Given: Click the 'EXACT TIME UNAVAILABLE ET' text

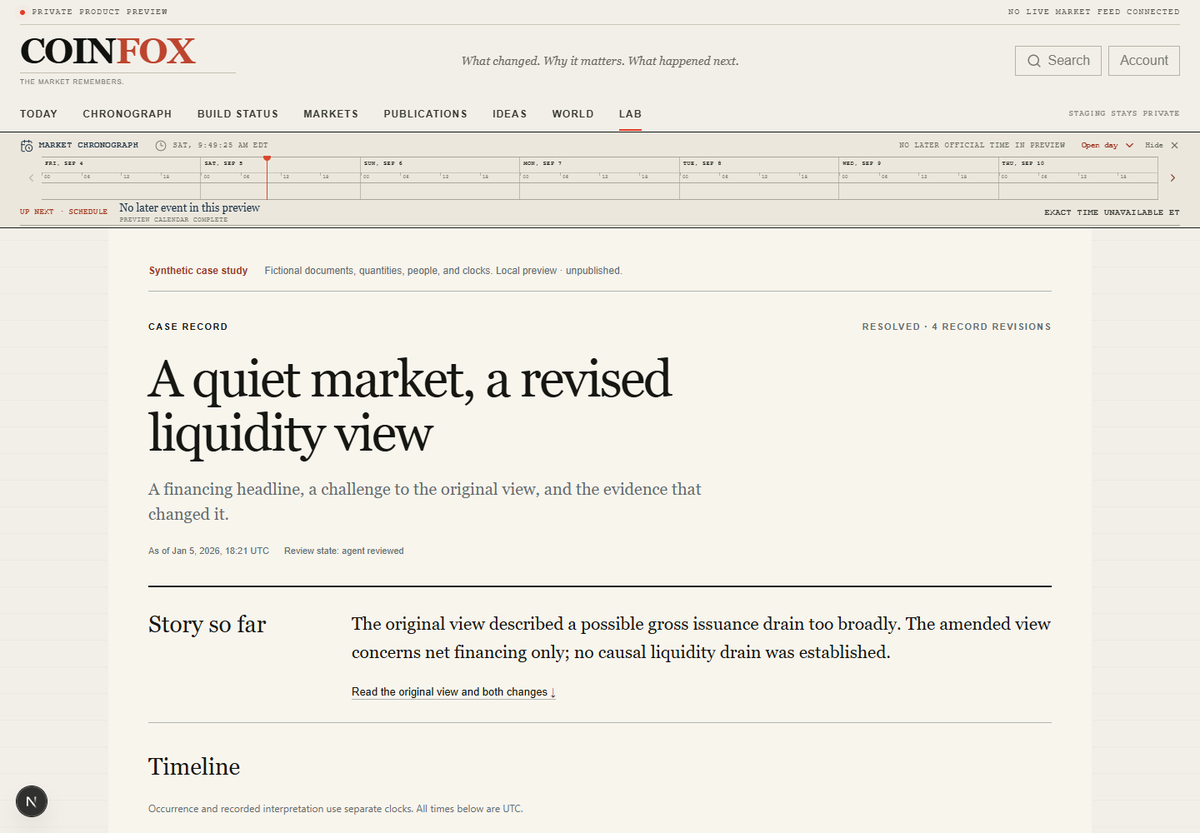Looking at the screenshot, I should coord(1112,212).
